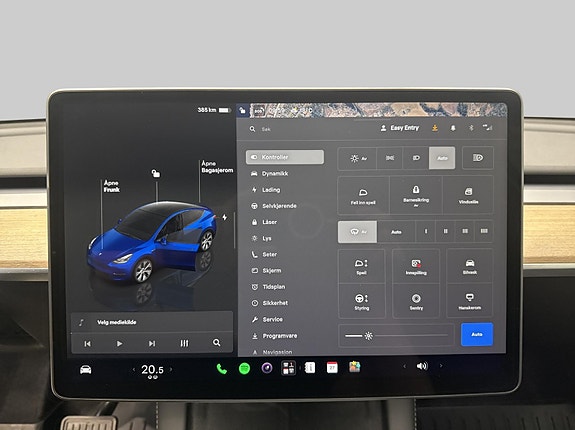575x430 pixels.
Task: Set exterior lights to Av (off)
Action: point(358,158)
